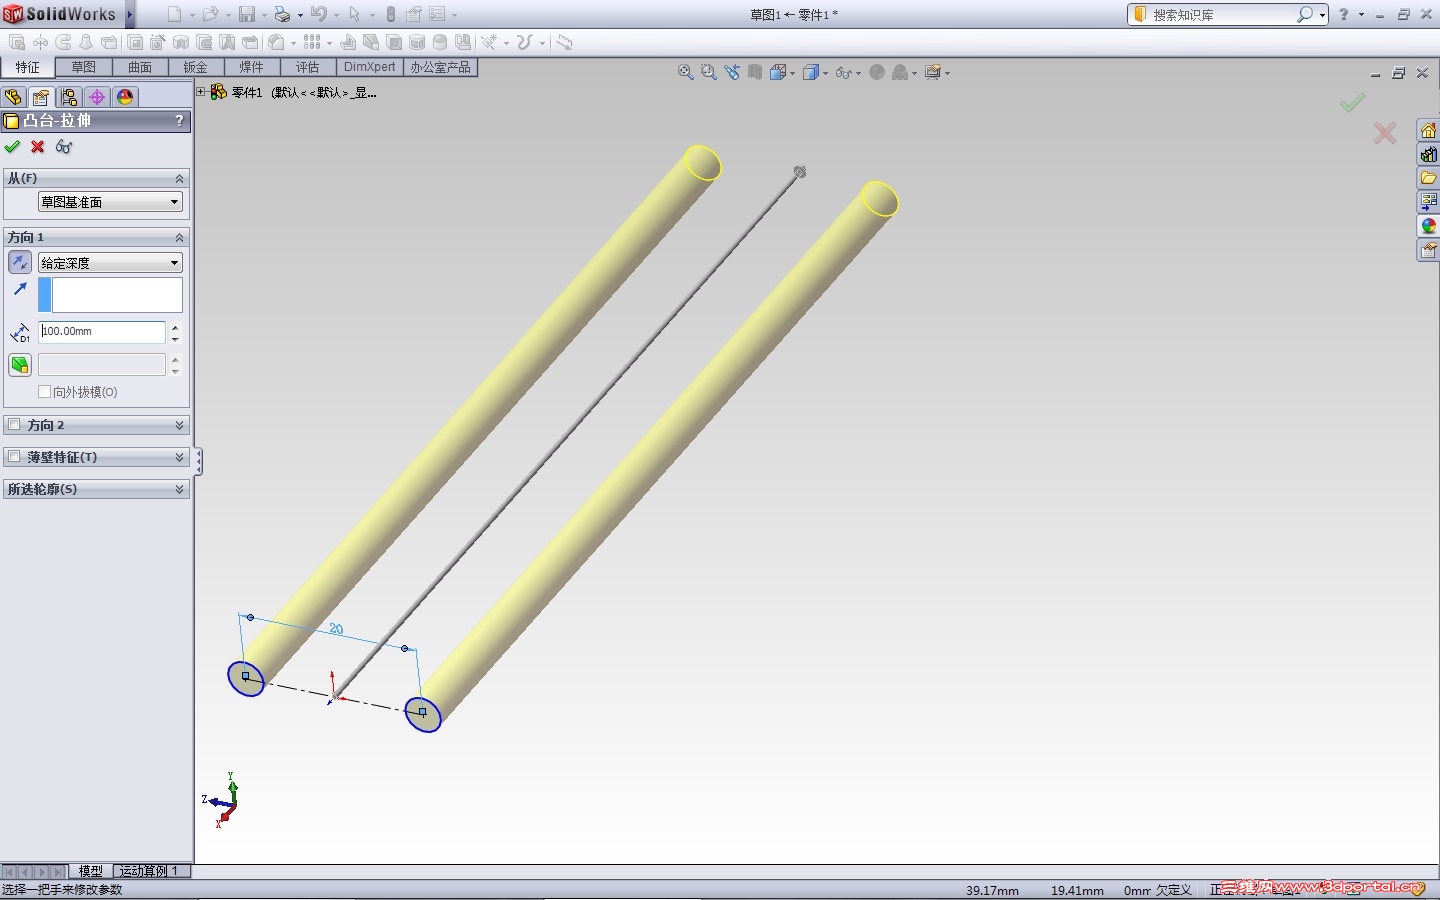
Task: Click the Options icon in title toolbar
Action: [x=438, y=15]
